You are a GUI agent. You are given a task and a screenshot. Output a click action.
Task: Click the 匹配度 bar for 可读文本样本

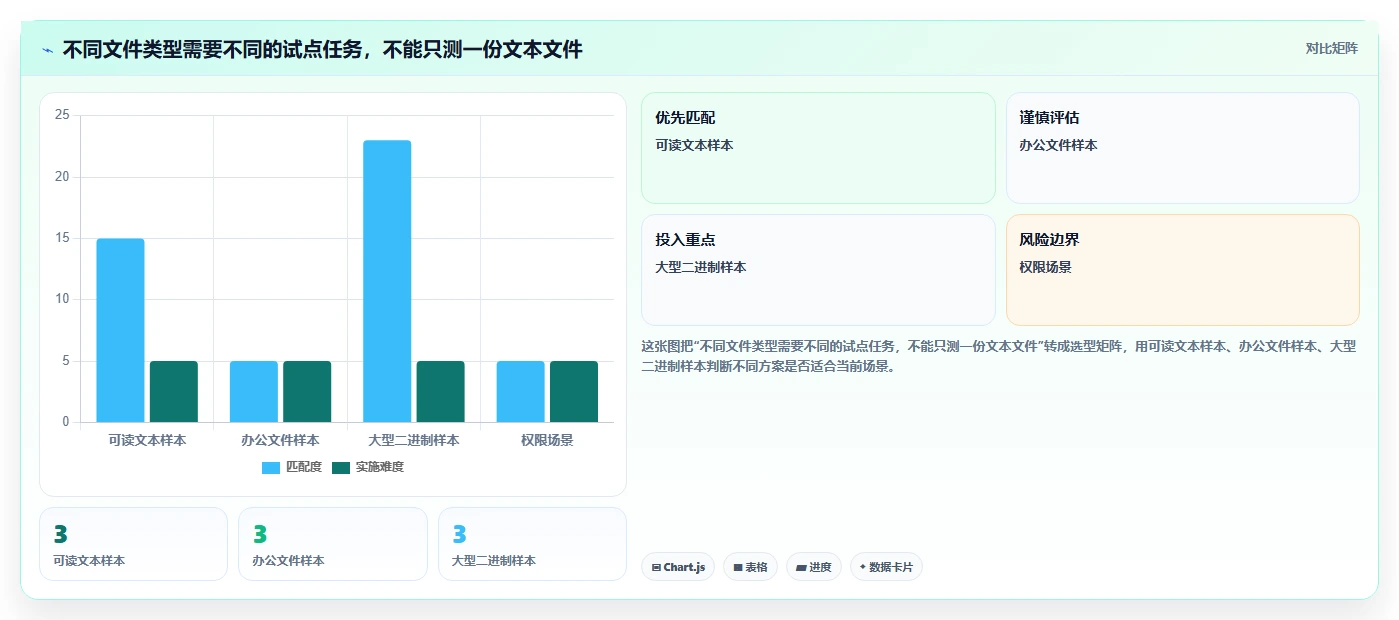click(120, 330)
